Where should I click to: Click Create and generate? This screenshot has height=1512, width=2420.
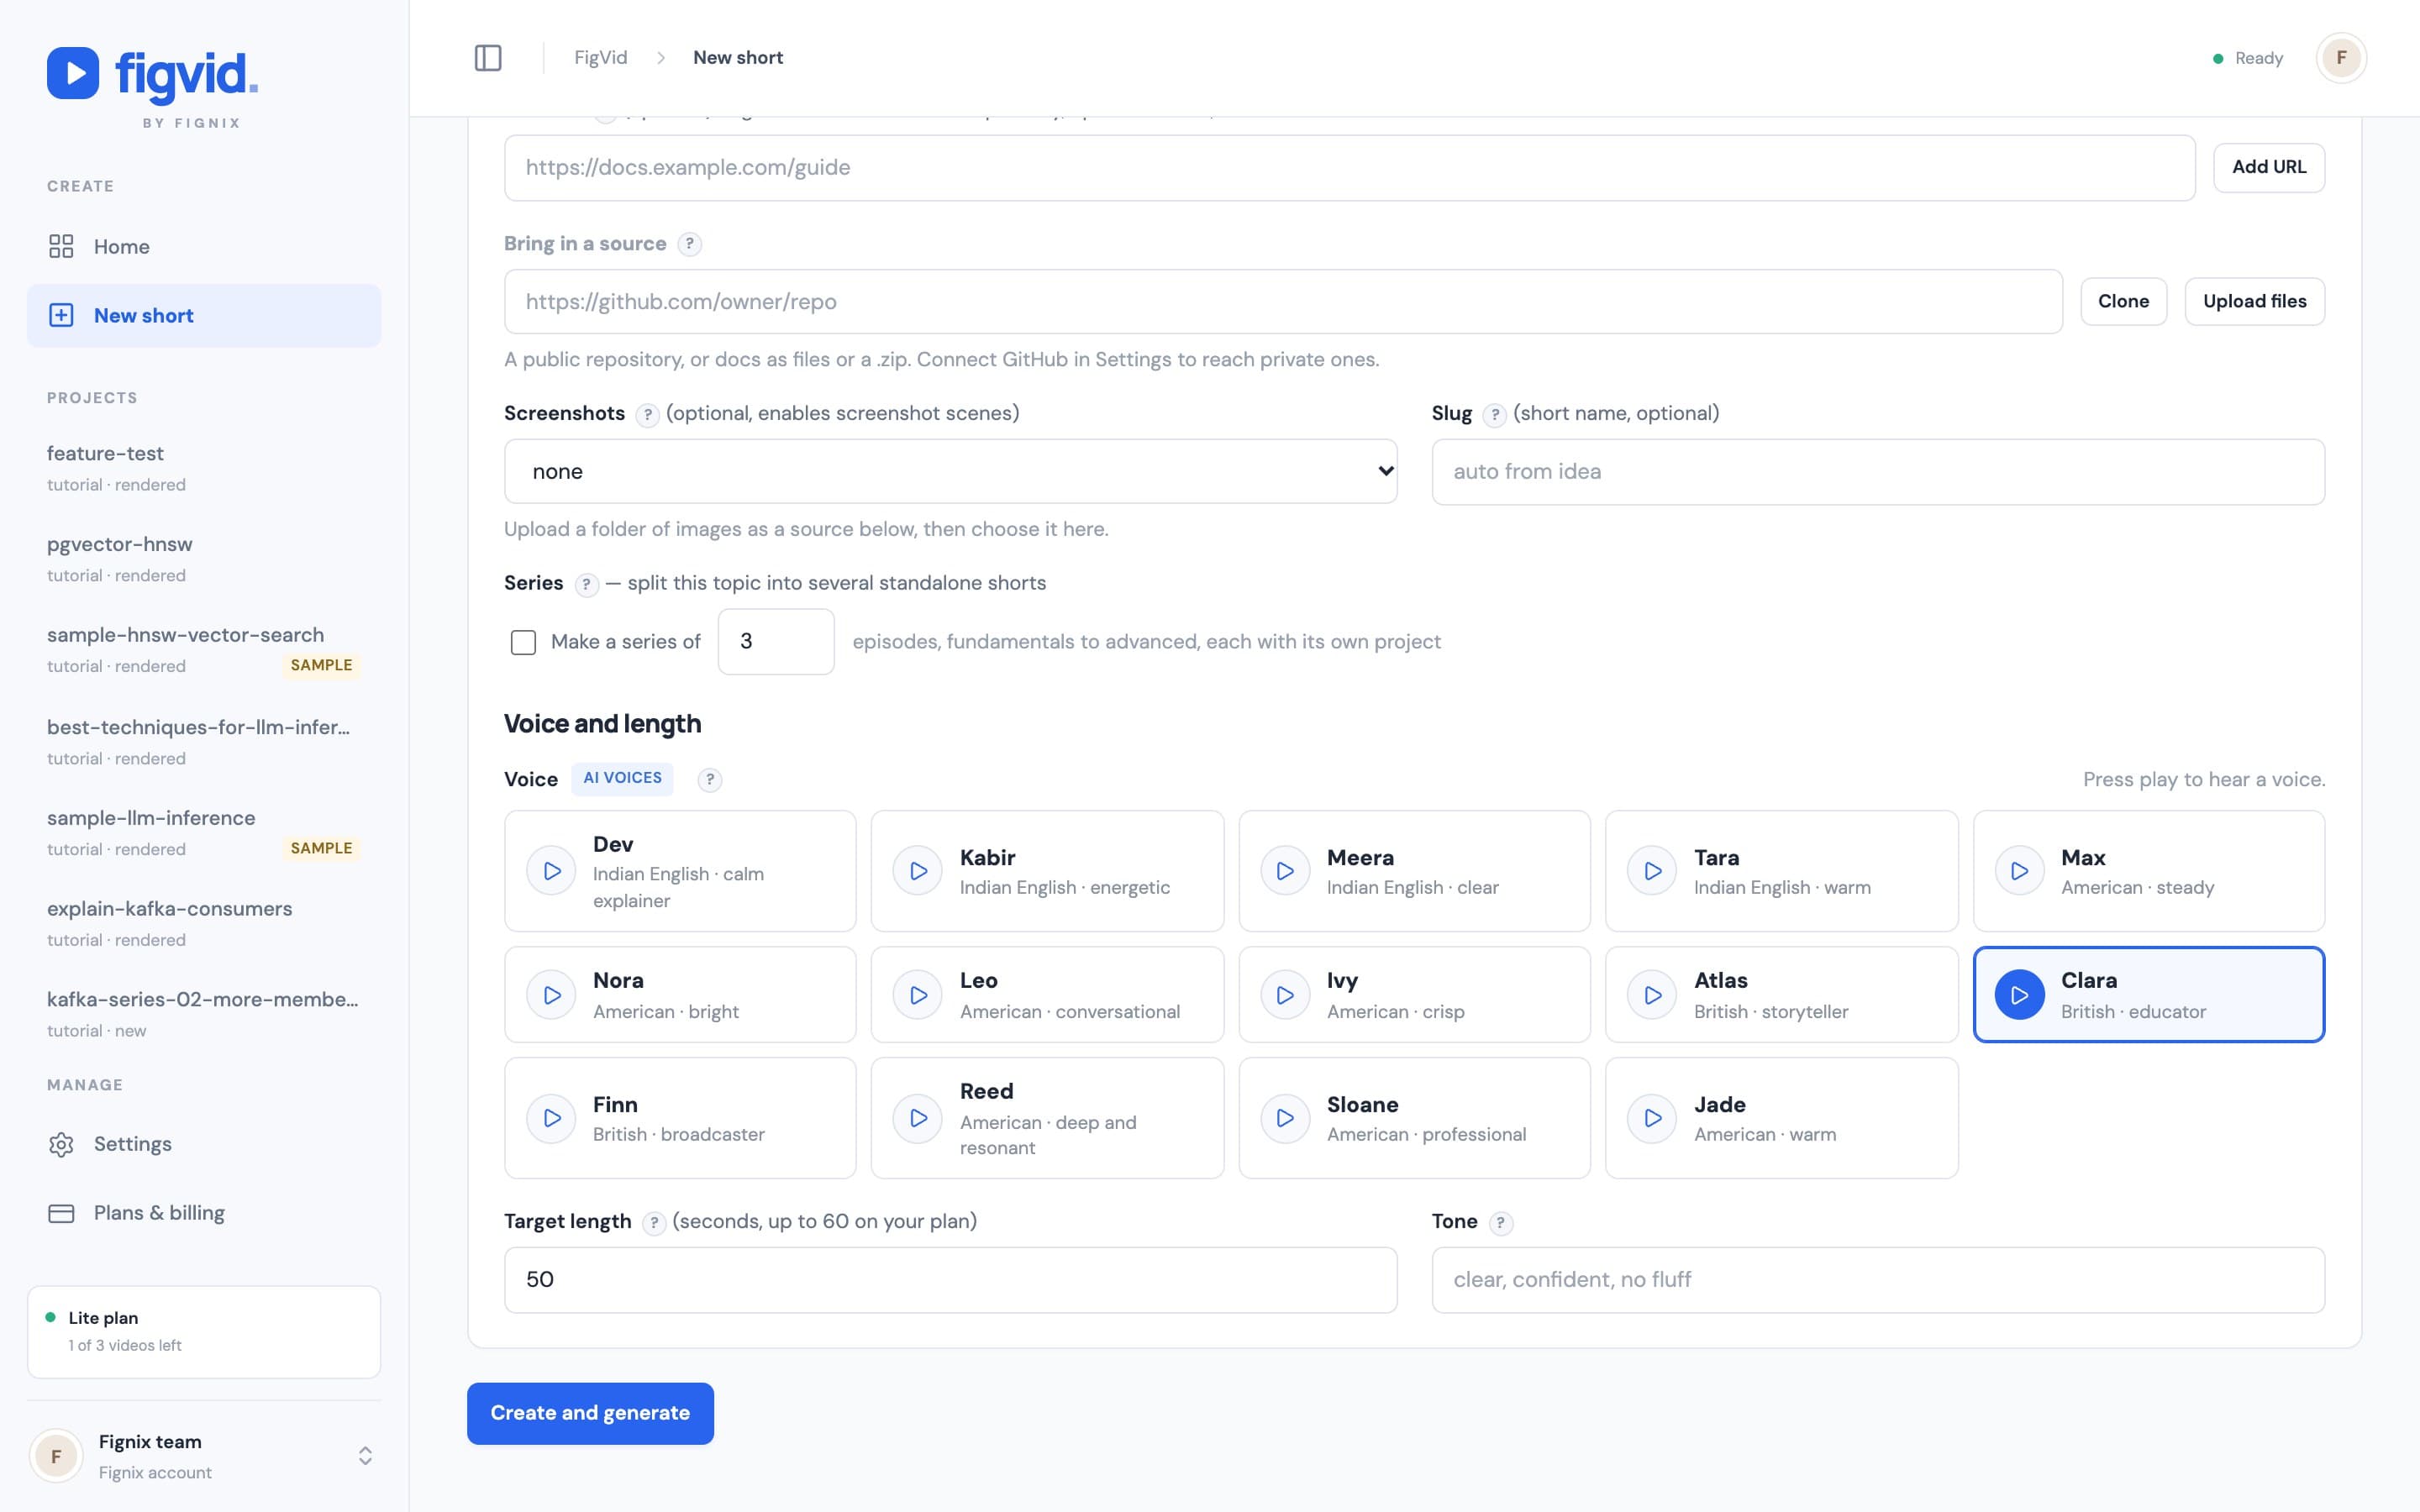pyautogui.click(x=590, y=1413)
